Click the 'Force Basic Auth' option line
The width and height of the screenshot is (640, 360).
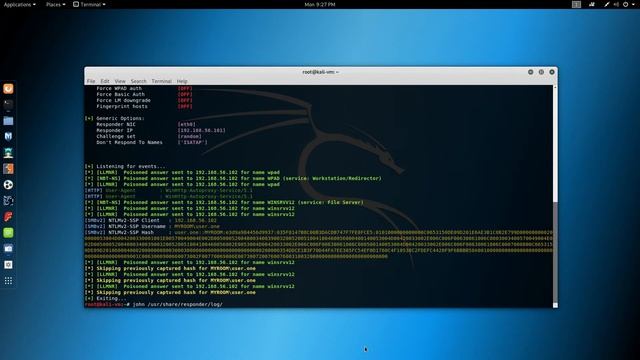point(144,94)
